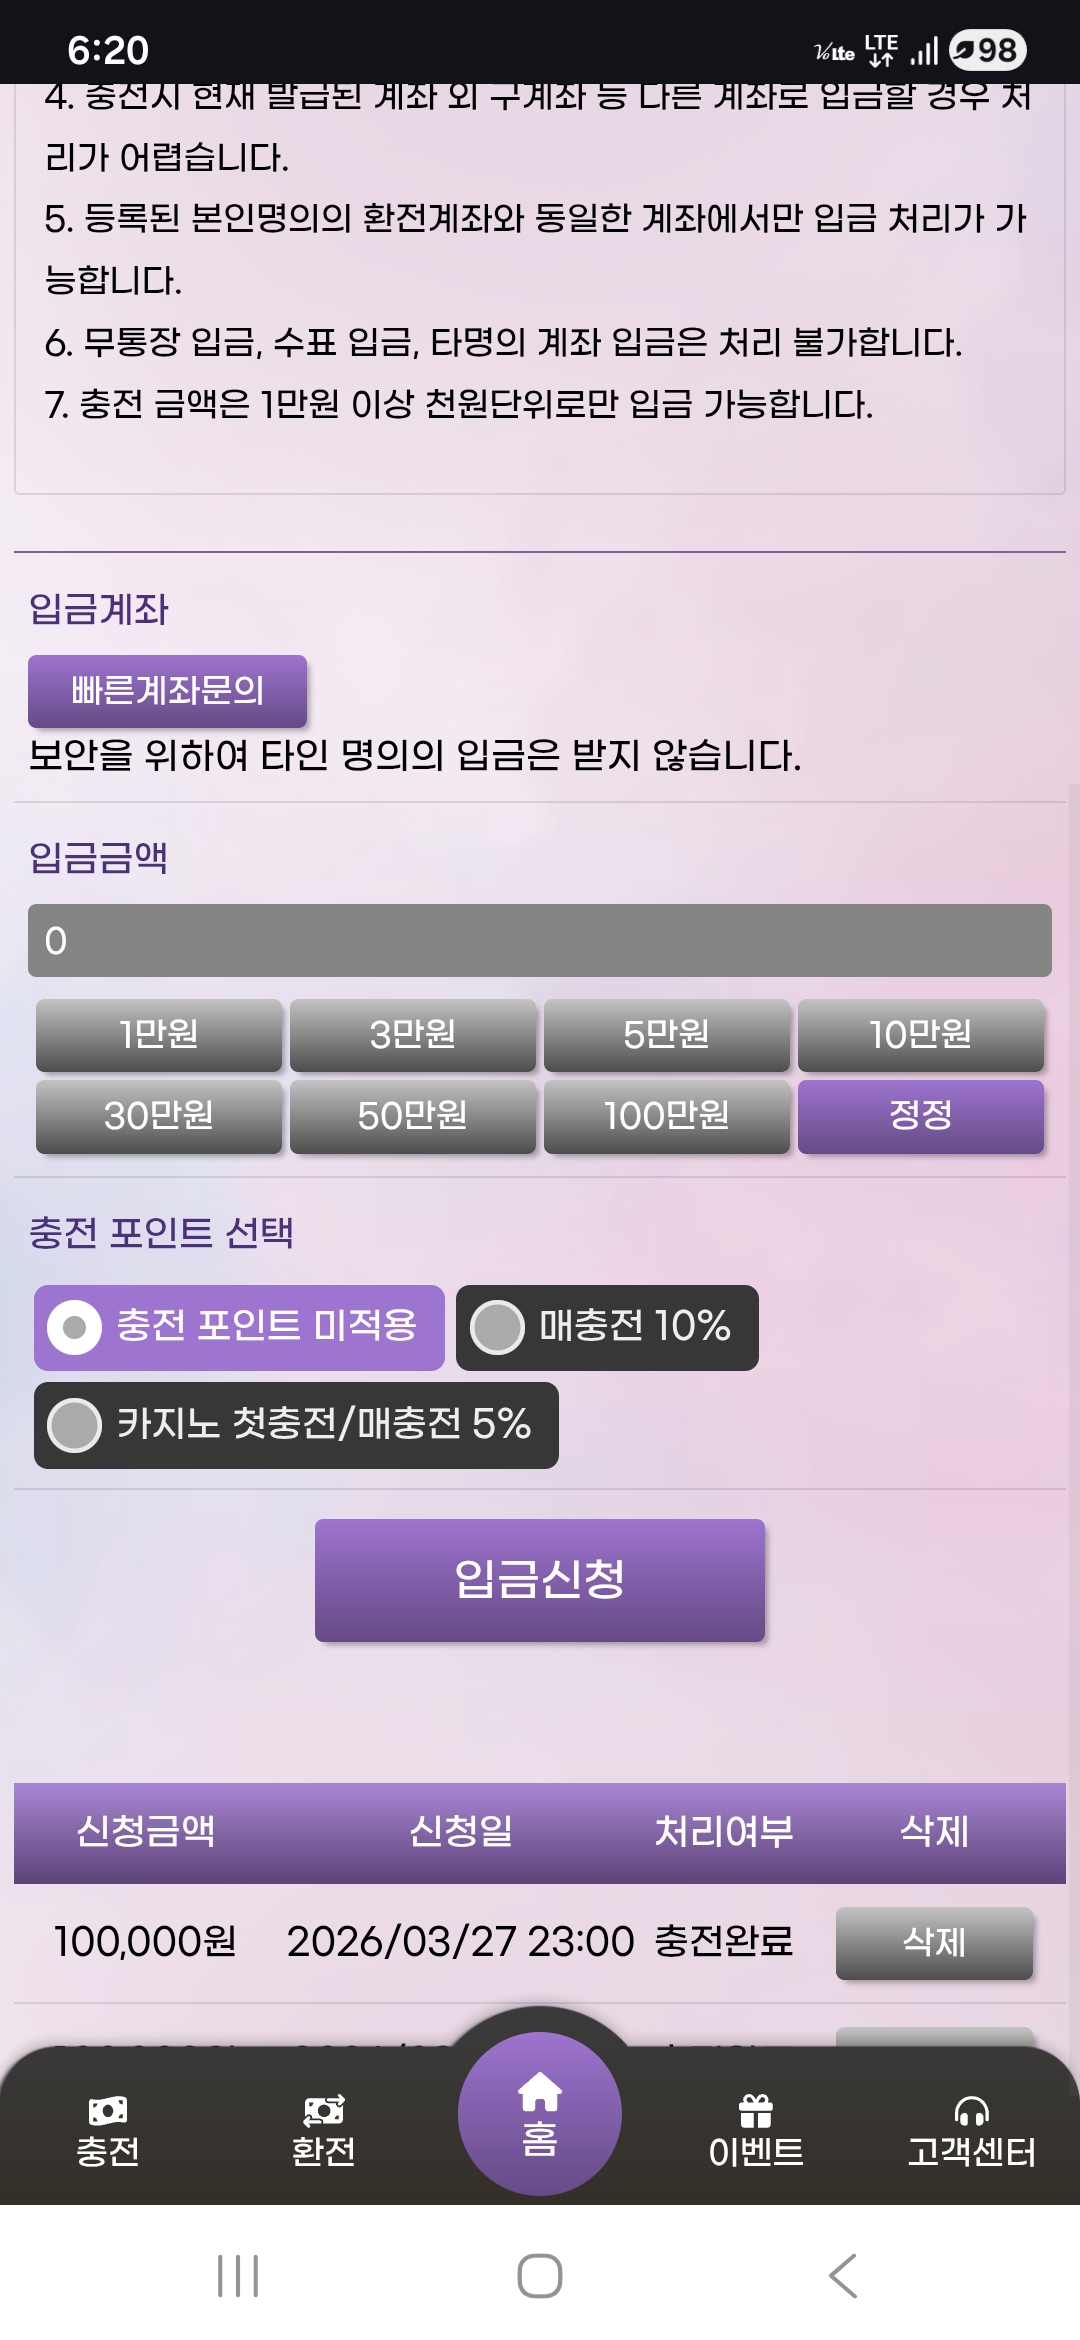Delete the 100,000원 request row
Image resolution: width=1080 pixels, height=2340 pixels.
tap(934, 1943)
